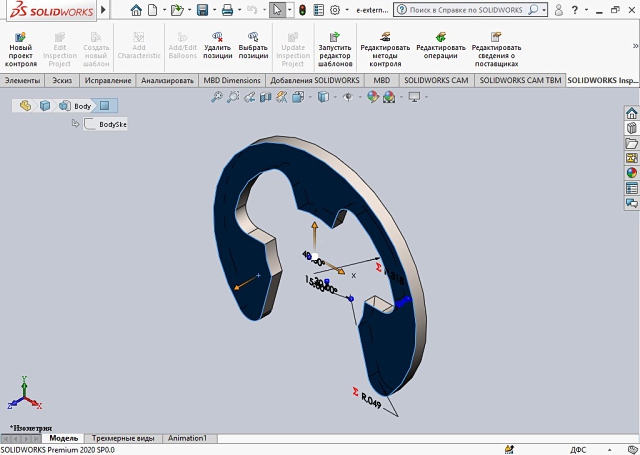Open the Display Style dropdown arrow
This screenshot has width=640, height=455.
point(334,97)
